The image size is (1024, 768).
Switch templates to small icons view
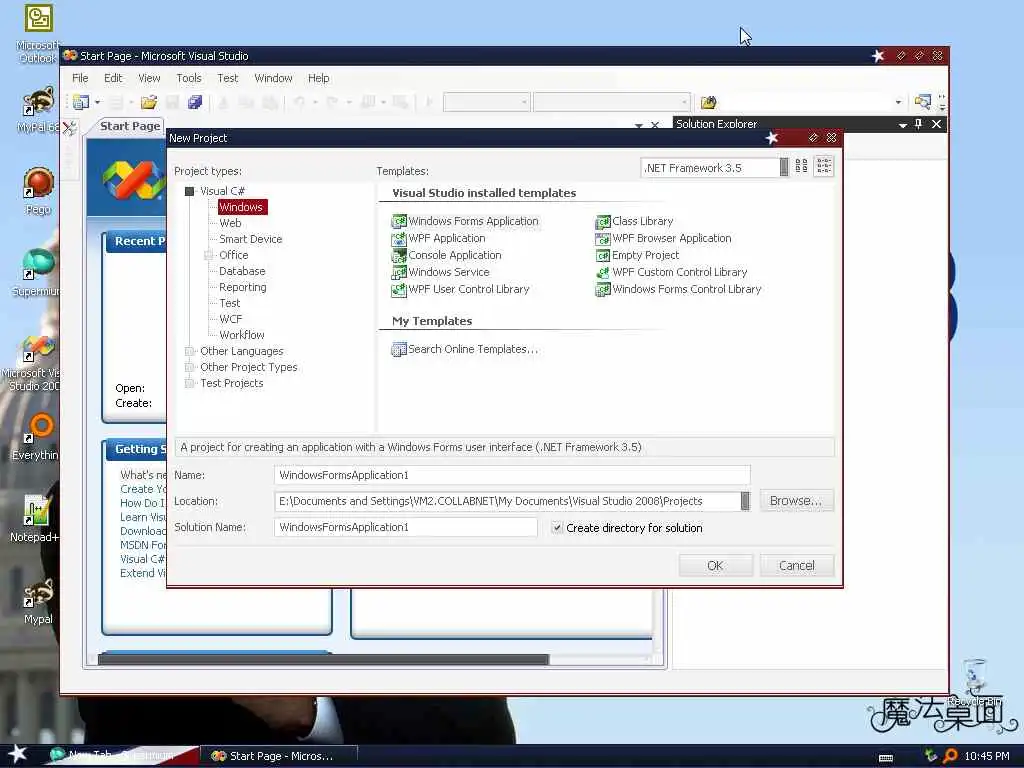click(824, 167)
